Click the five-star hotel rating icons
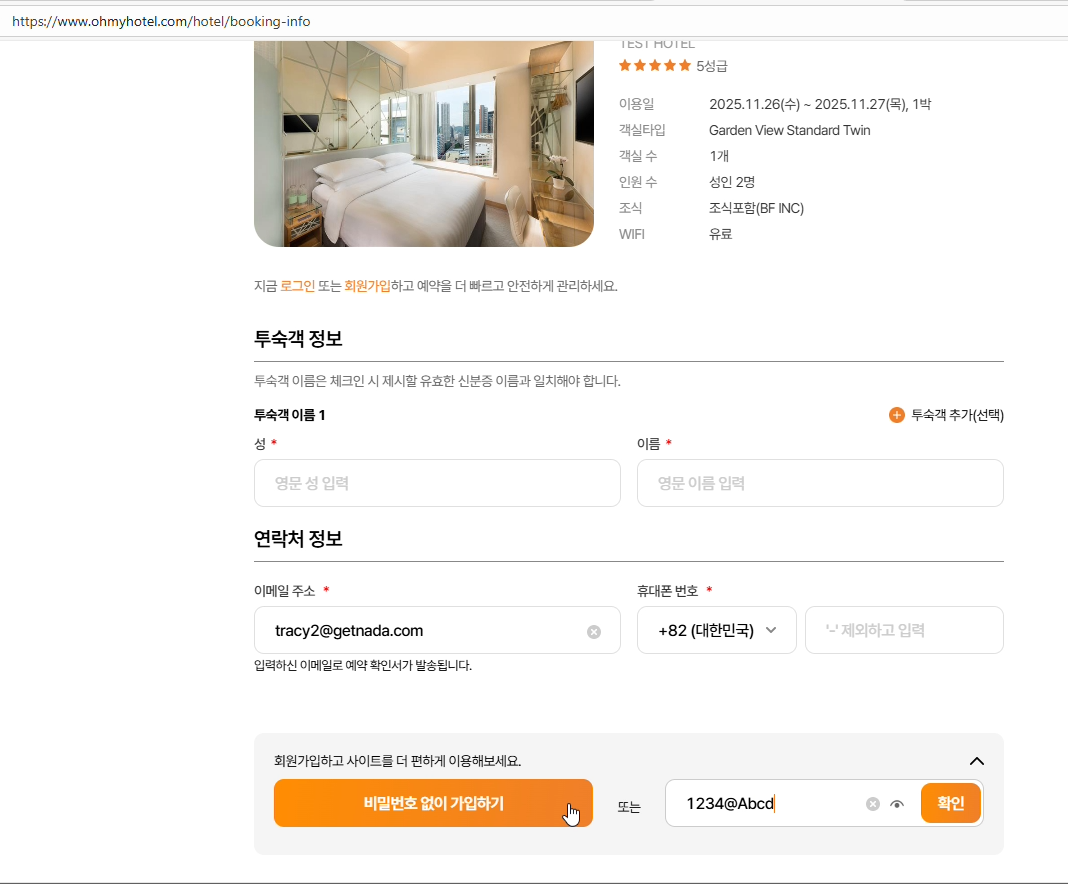Viewport: 1068px width, 884px height. pyautogui.click(x=655, y=66)
